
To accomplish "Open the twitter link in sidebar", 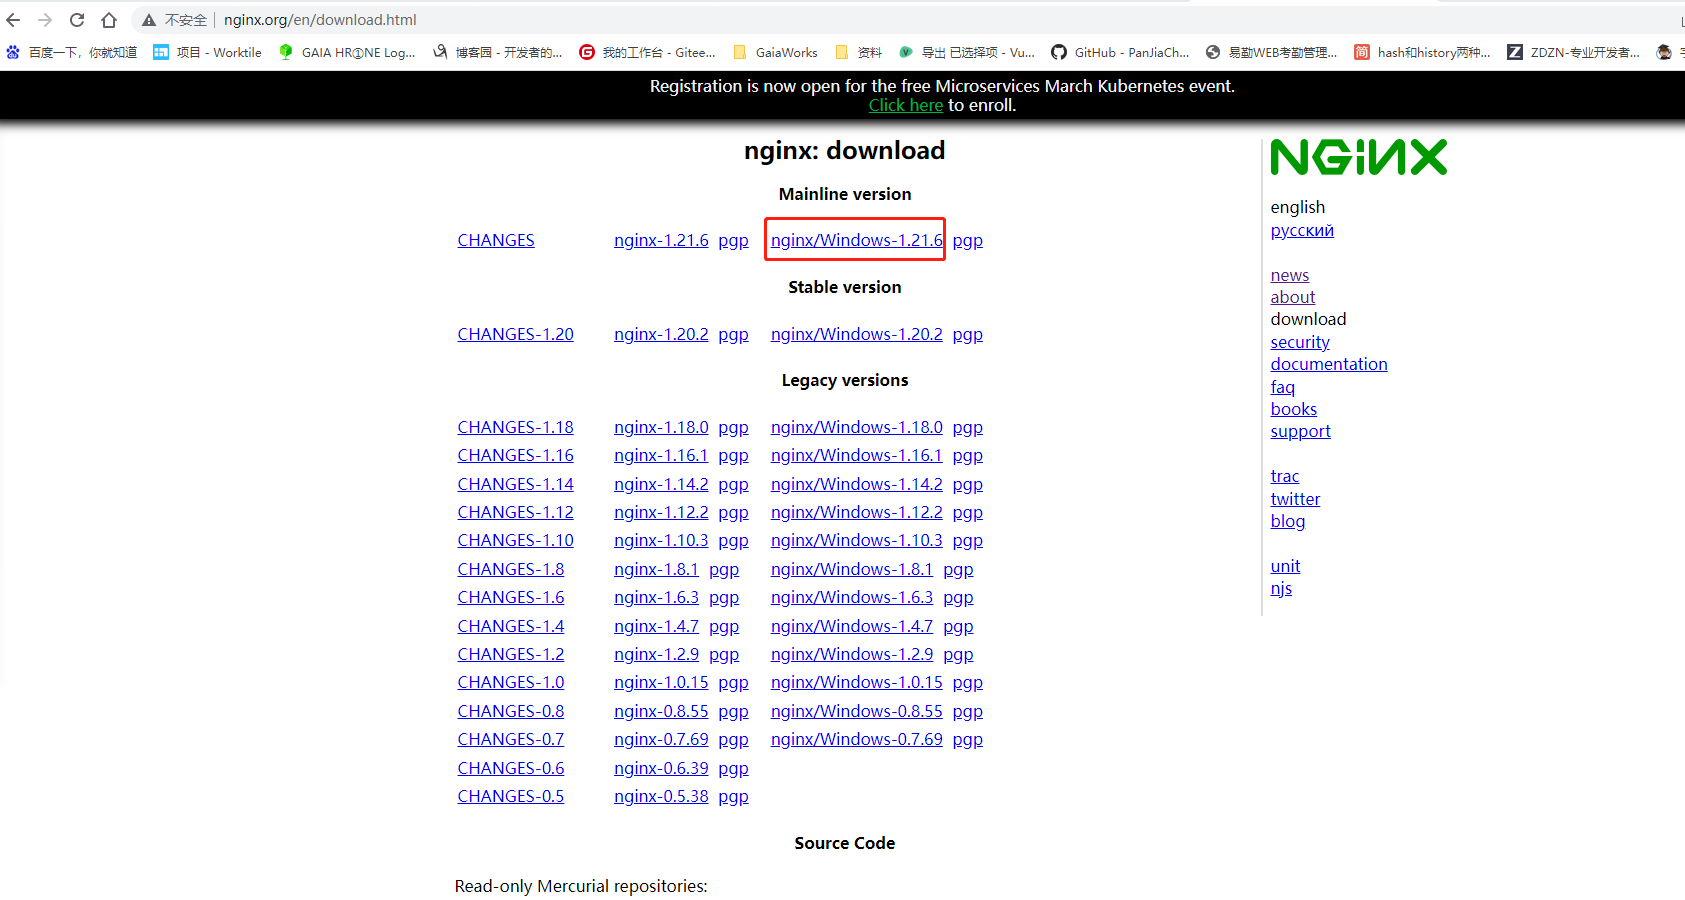I will (1296, 499).
